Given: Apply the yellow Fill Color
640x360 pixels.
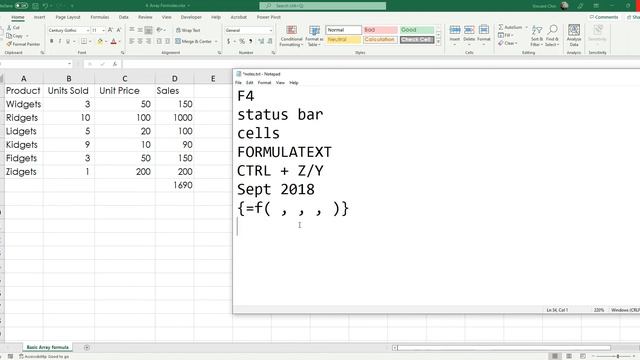Looking at the screenshot, I should [100, 41].
